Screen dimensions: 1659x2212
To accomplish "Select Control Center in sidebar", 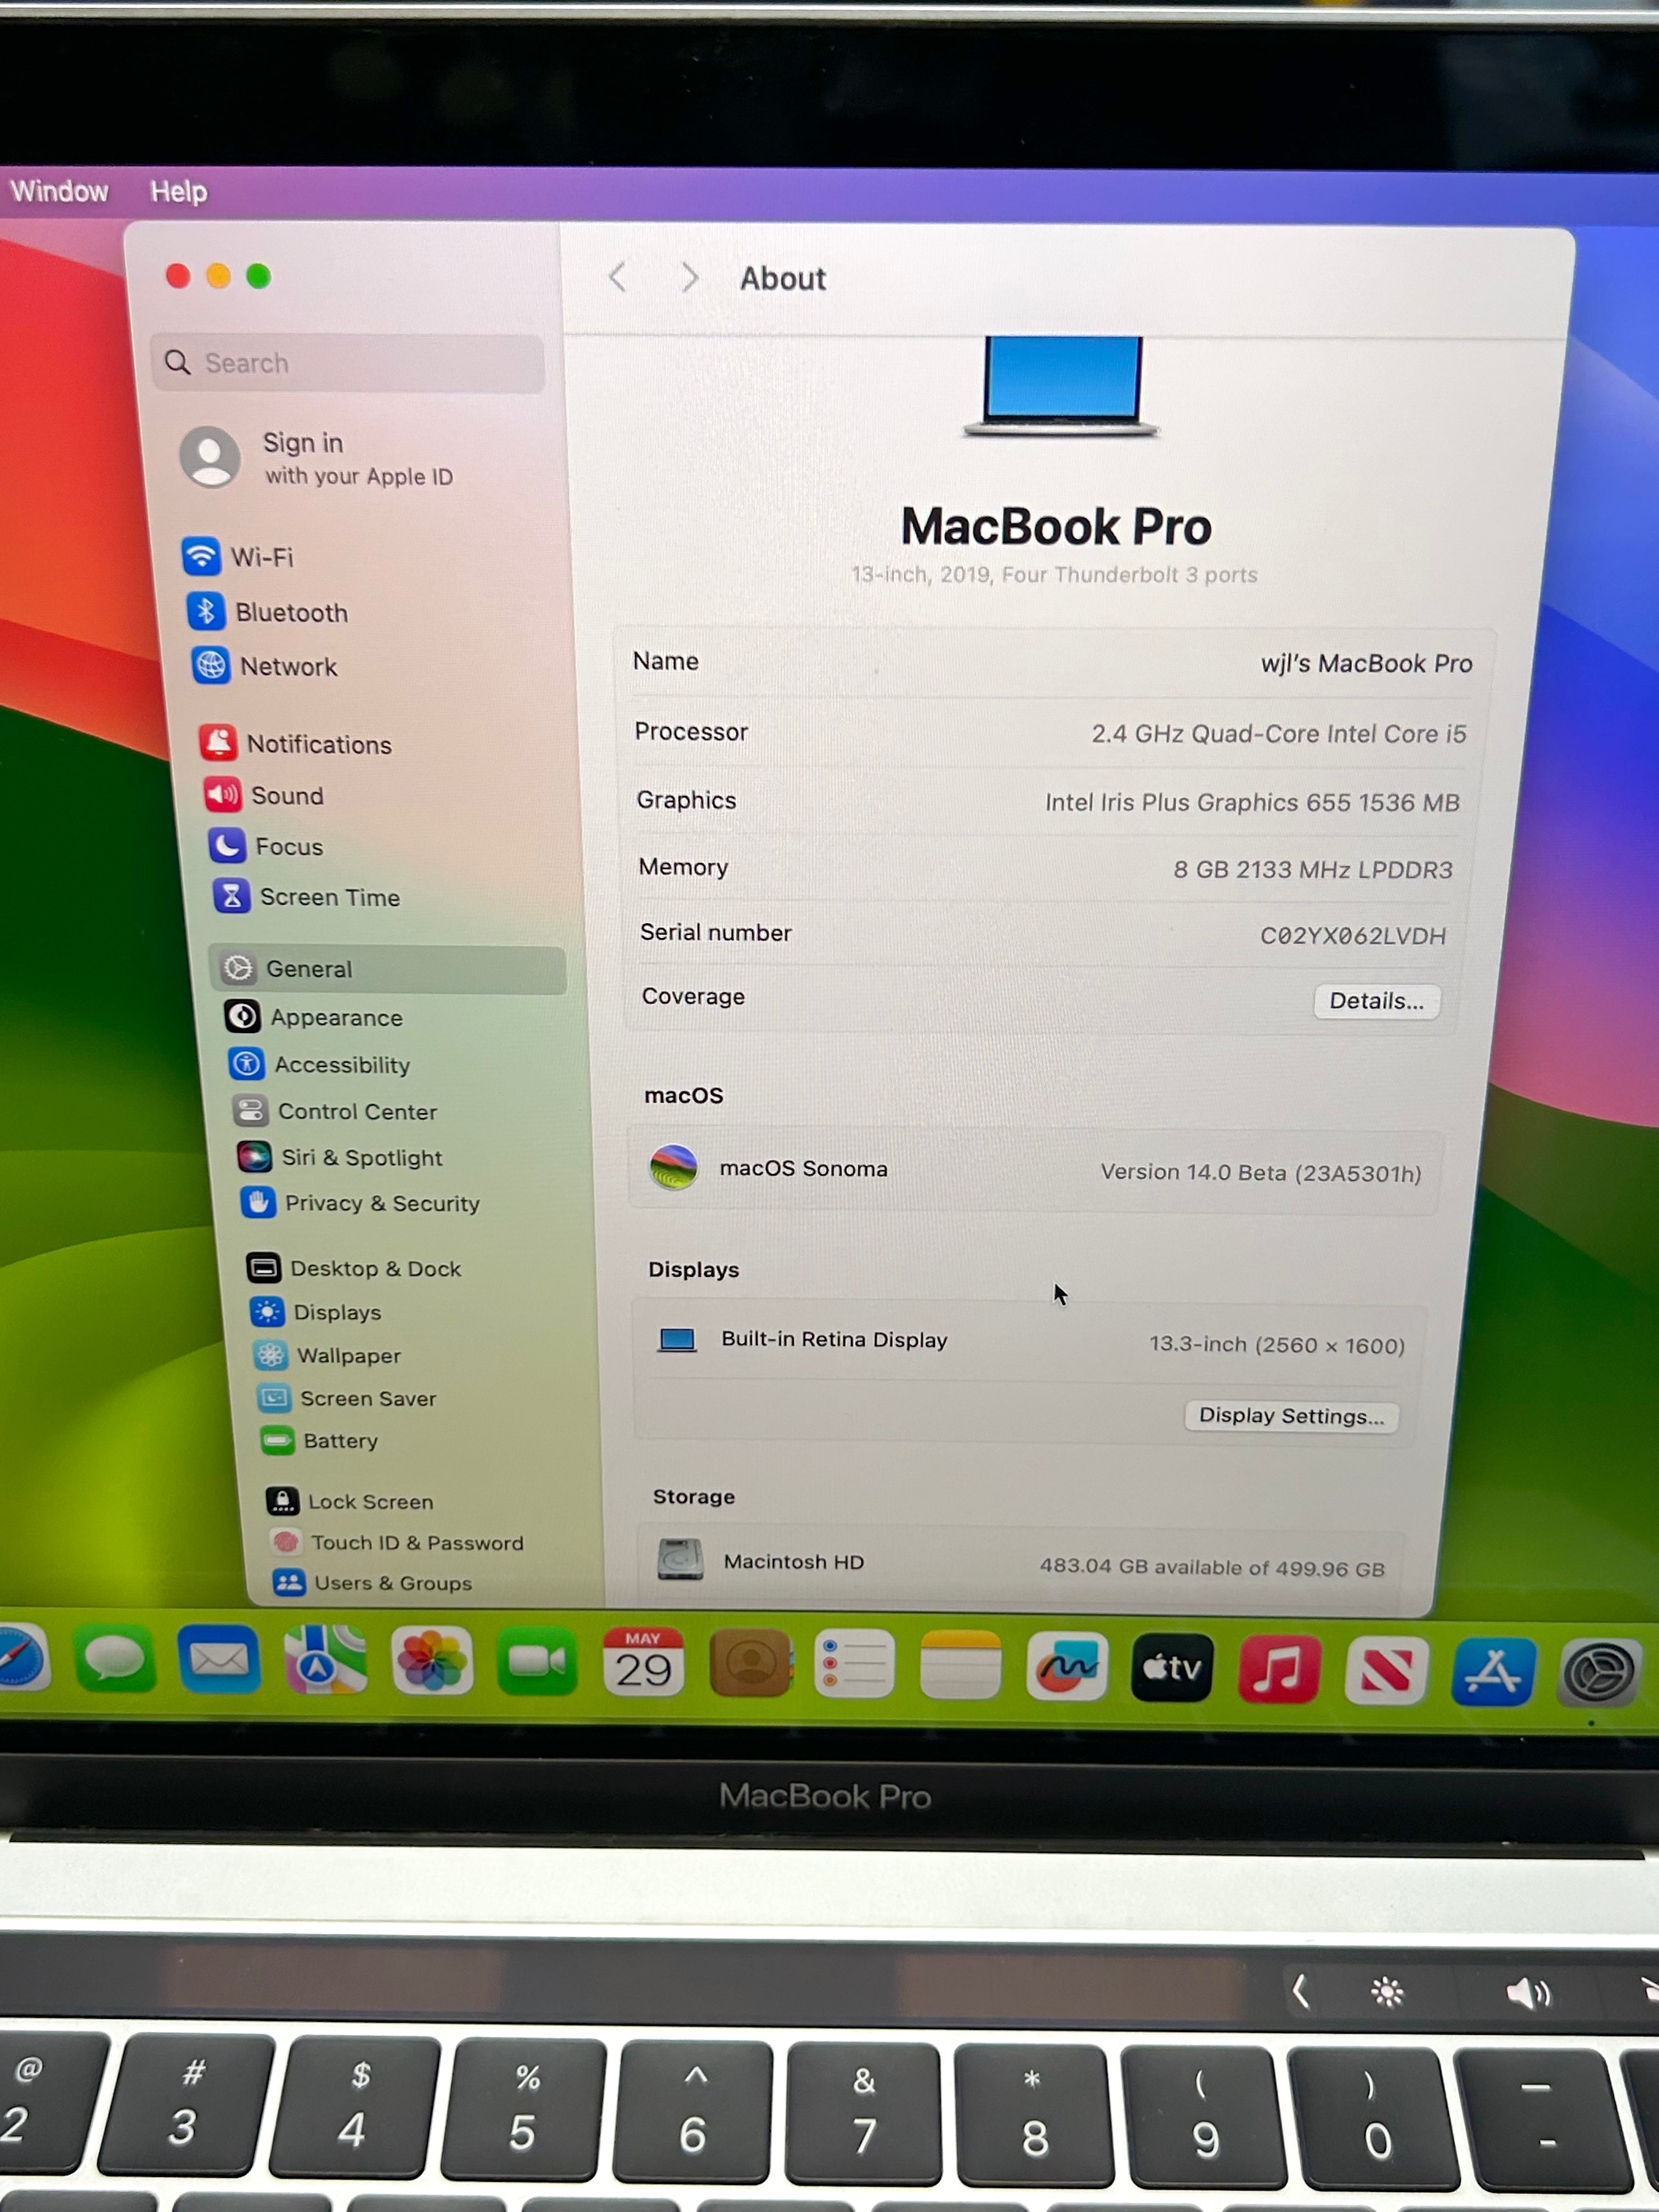I will (x=334, y=1111).
